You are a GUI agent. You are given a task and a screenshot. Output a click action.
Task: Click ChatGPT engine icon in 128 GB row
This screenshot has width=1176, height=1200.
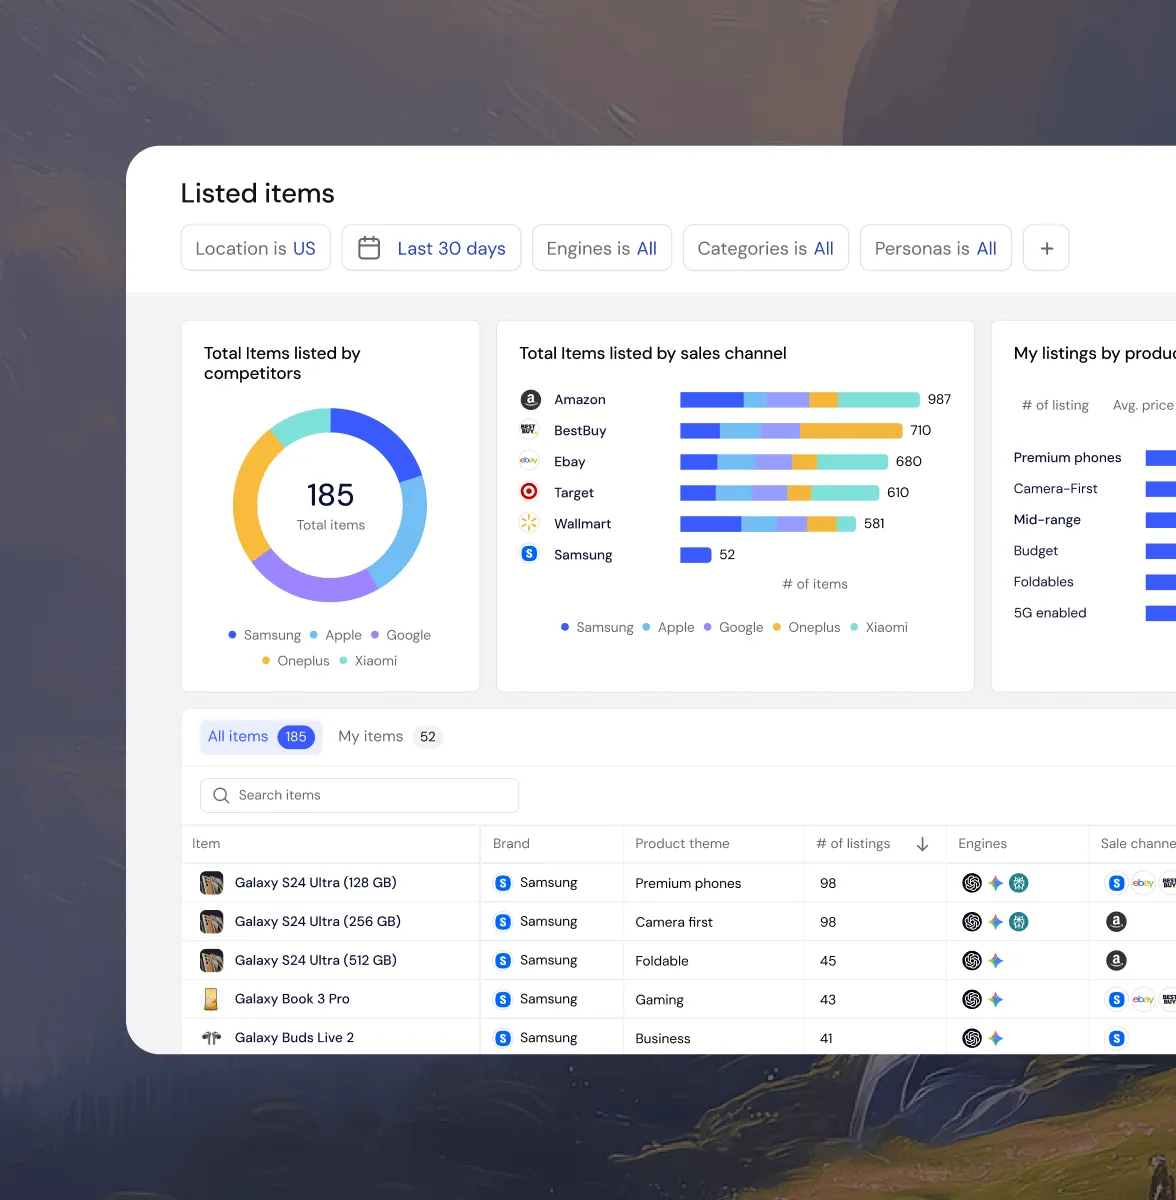[x=972, y=883]
